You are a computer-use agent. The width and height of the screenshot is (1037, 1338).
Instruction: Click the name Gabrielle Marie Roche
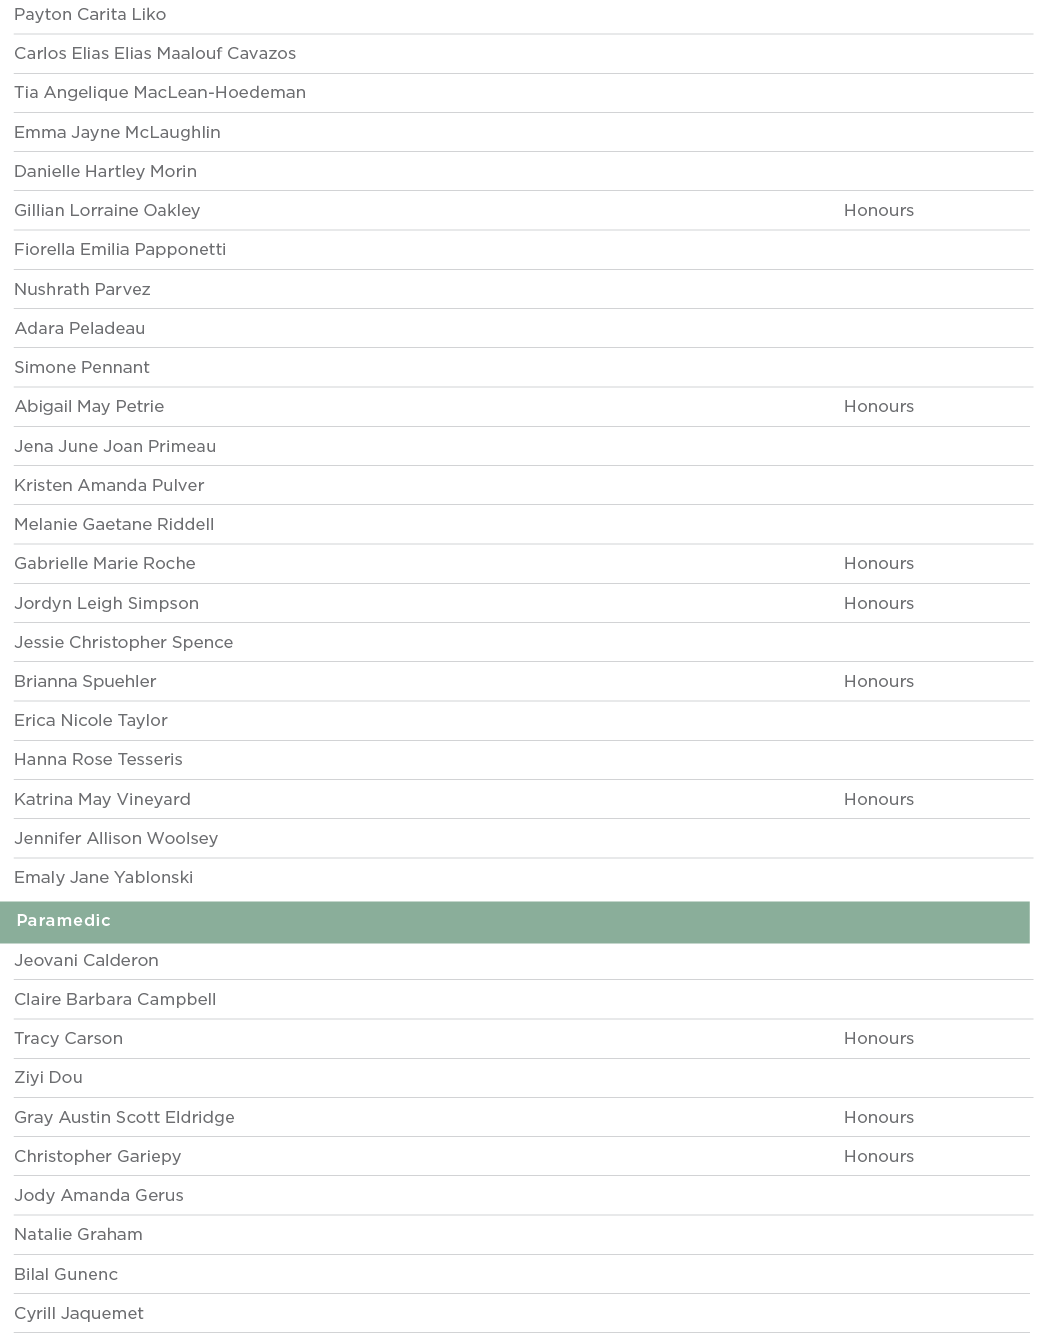click(x=105, y=564)
